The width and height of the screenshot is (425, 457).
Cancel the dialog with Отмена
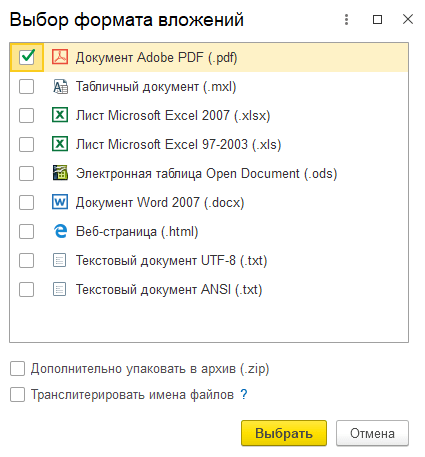tap(372, 433)
